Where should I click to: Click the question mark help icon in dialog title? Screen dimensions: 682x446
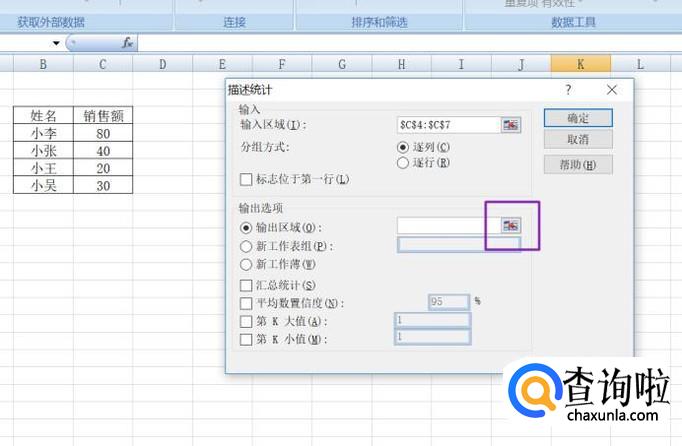point(569,90)
